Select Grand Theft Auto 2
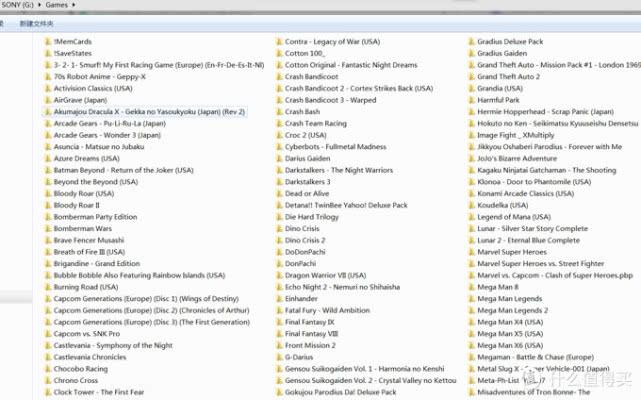 point(509,77)
